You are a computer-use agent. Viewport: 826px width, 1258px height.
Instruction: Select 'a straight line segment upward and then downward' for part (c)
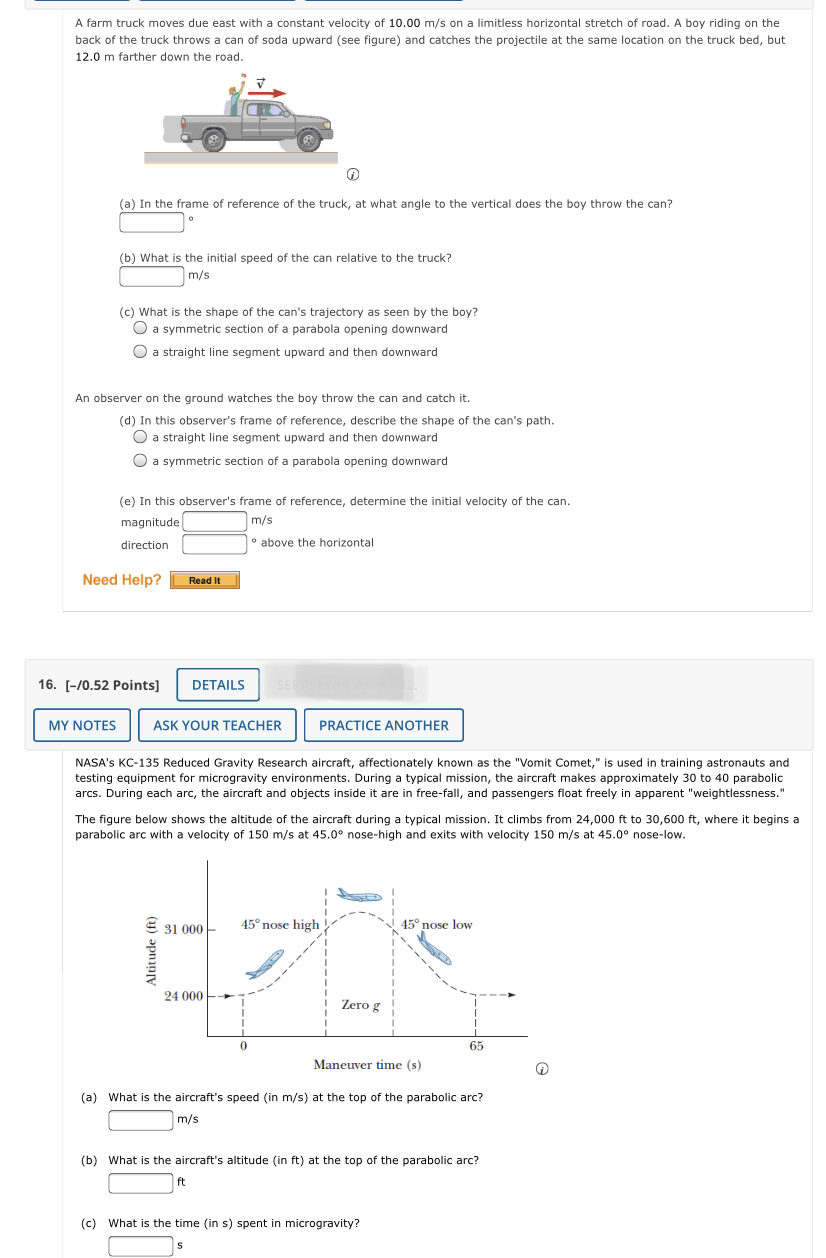pos(142,351)
